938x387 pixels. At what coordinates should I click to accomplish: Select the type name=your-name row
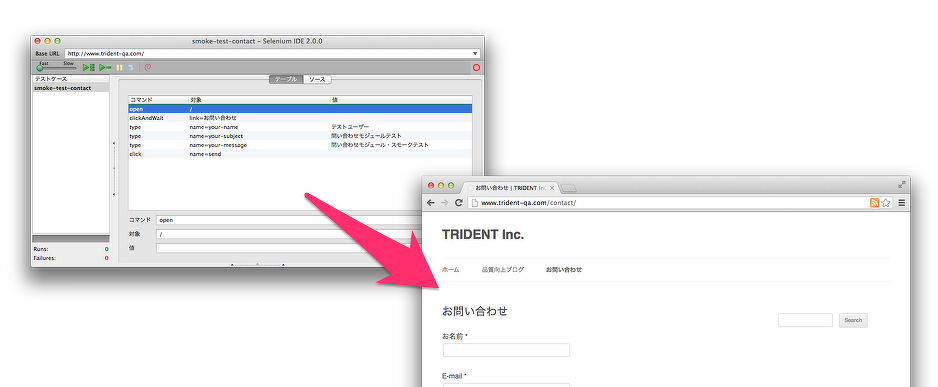point(300,127)
